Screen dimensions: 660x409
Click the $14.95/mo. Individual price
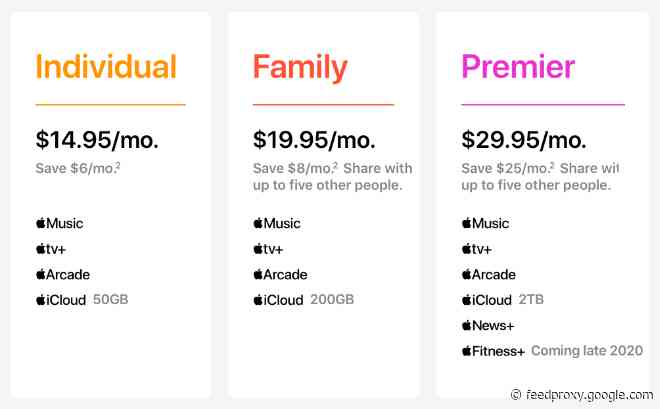click(99, 138)
